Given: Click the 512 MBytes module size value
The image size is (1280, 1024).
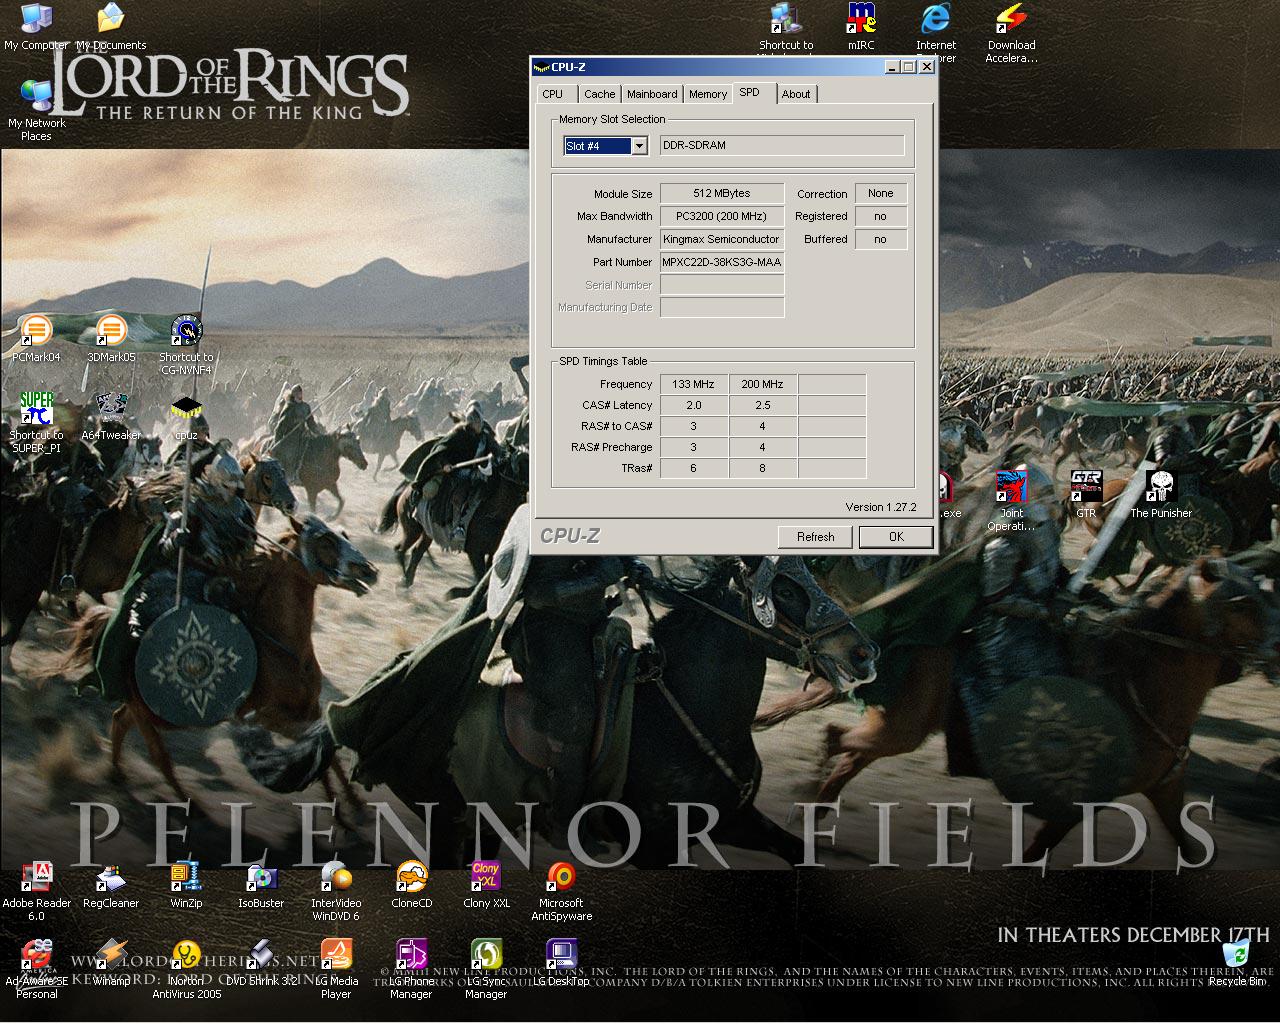Looking at the screenshot, I should pos(722,193).
